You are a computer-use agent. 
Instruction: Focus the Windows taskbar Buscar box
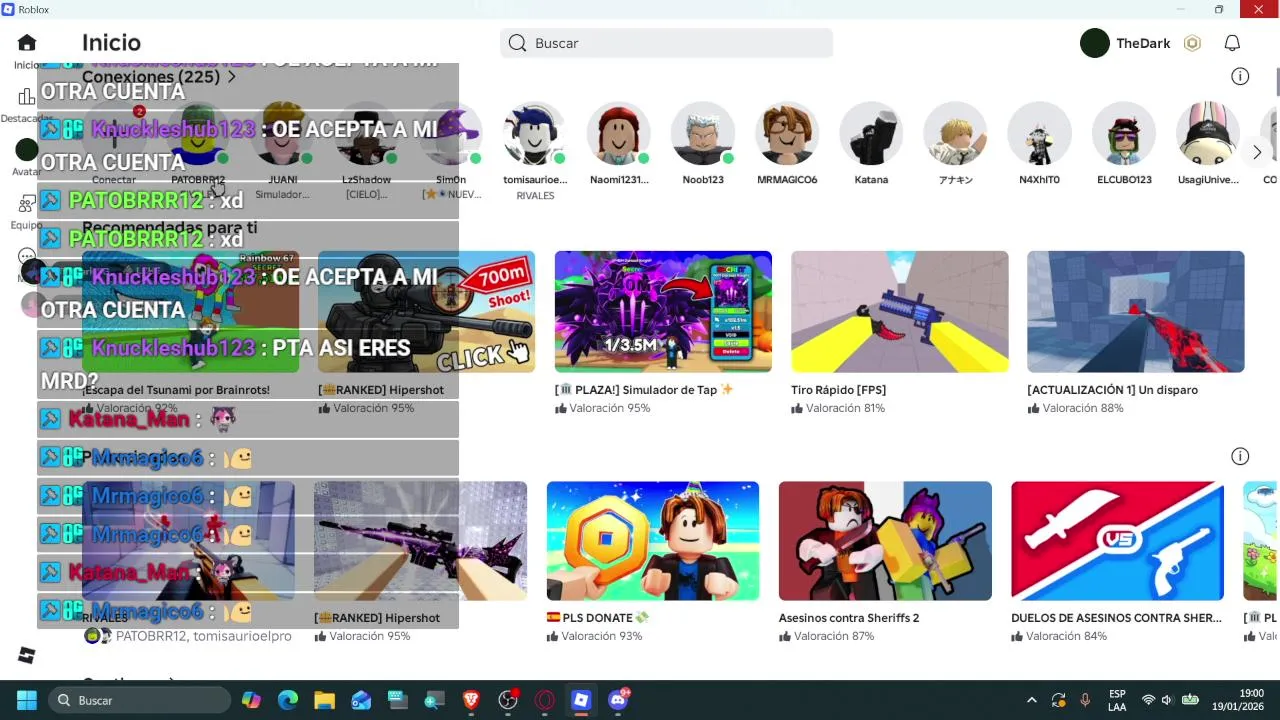[139, 700]
